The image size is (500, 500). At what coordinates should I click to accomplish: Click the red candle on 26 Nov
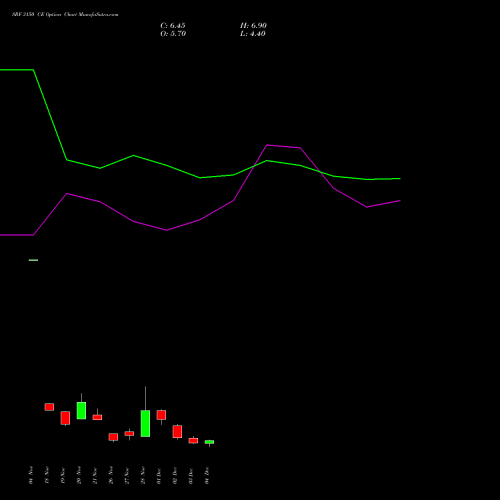[113, 437]
